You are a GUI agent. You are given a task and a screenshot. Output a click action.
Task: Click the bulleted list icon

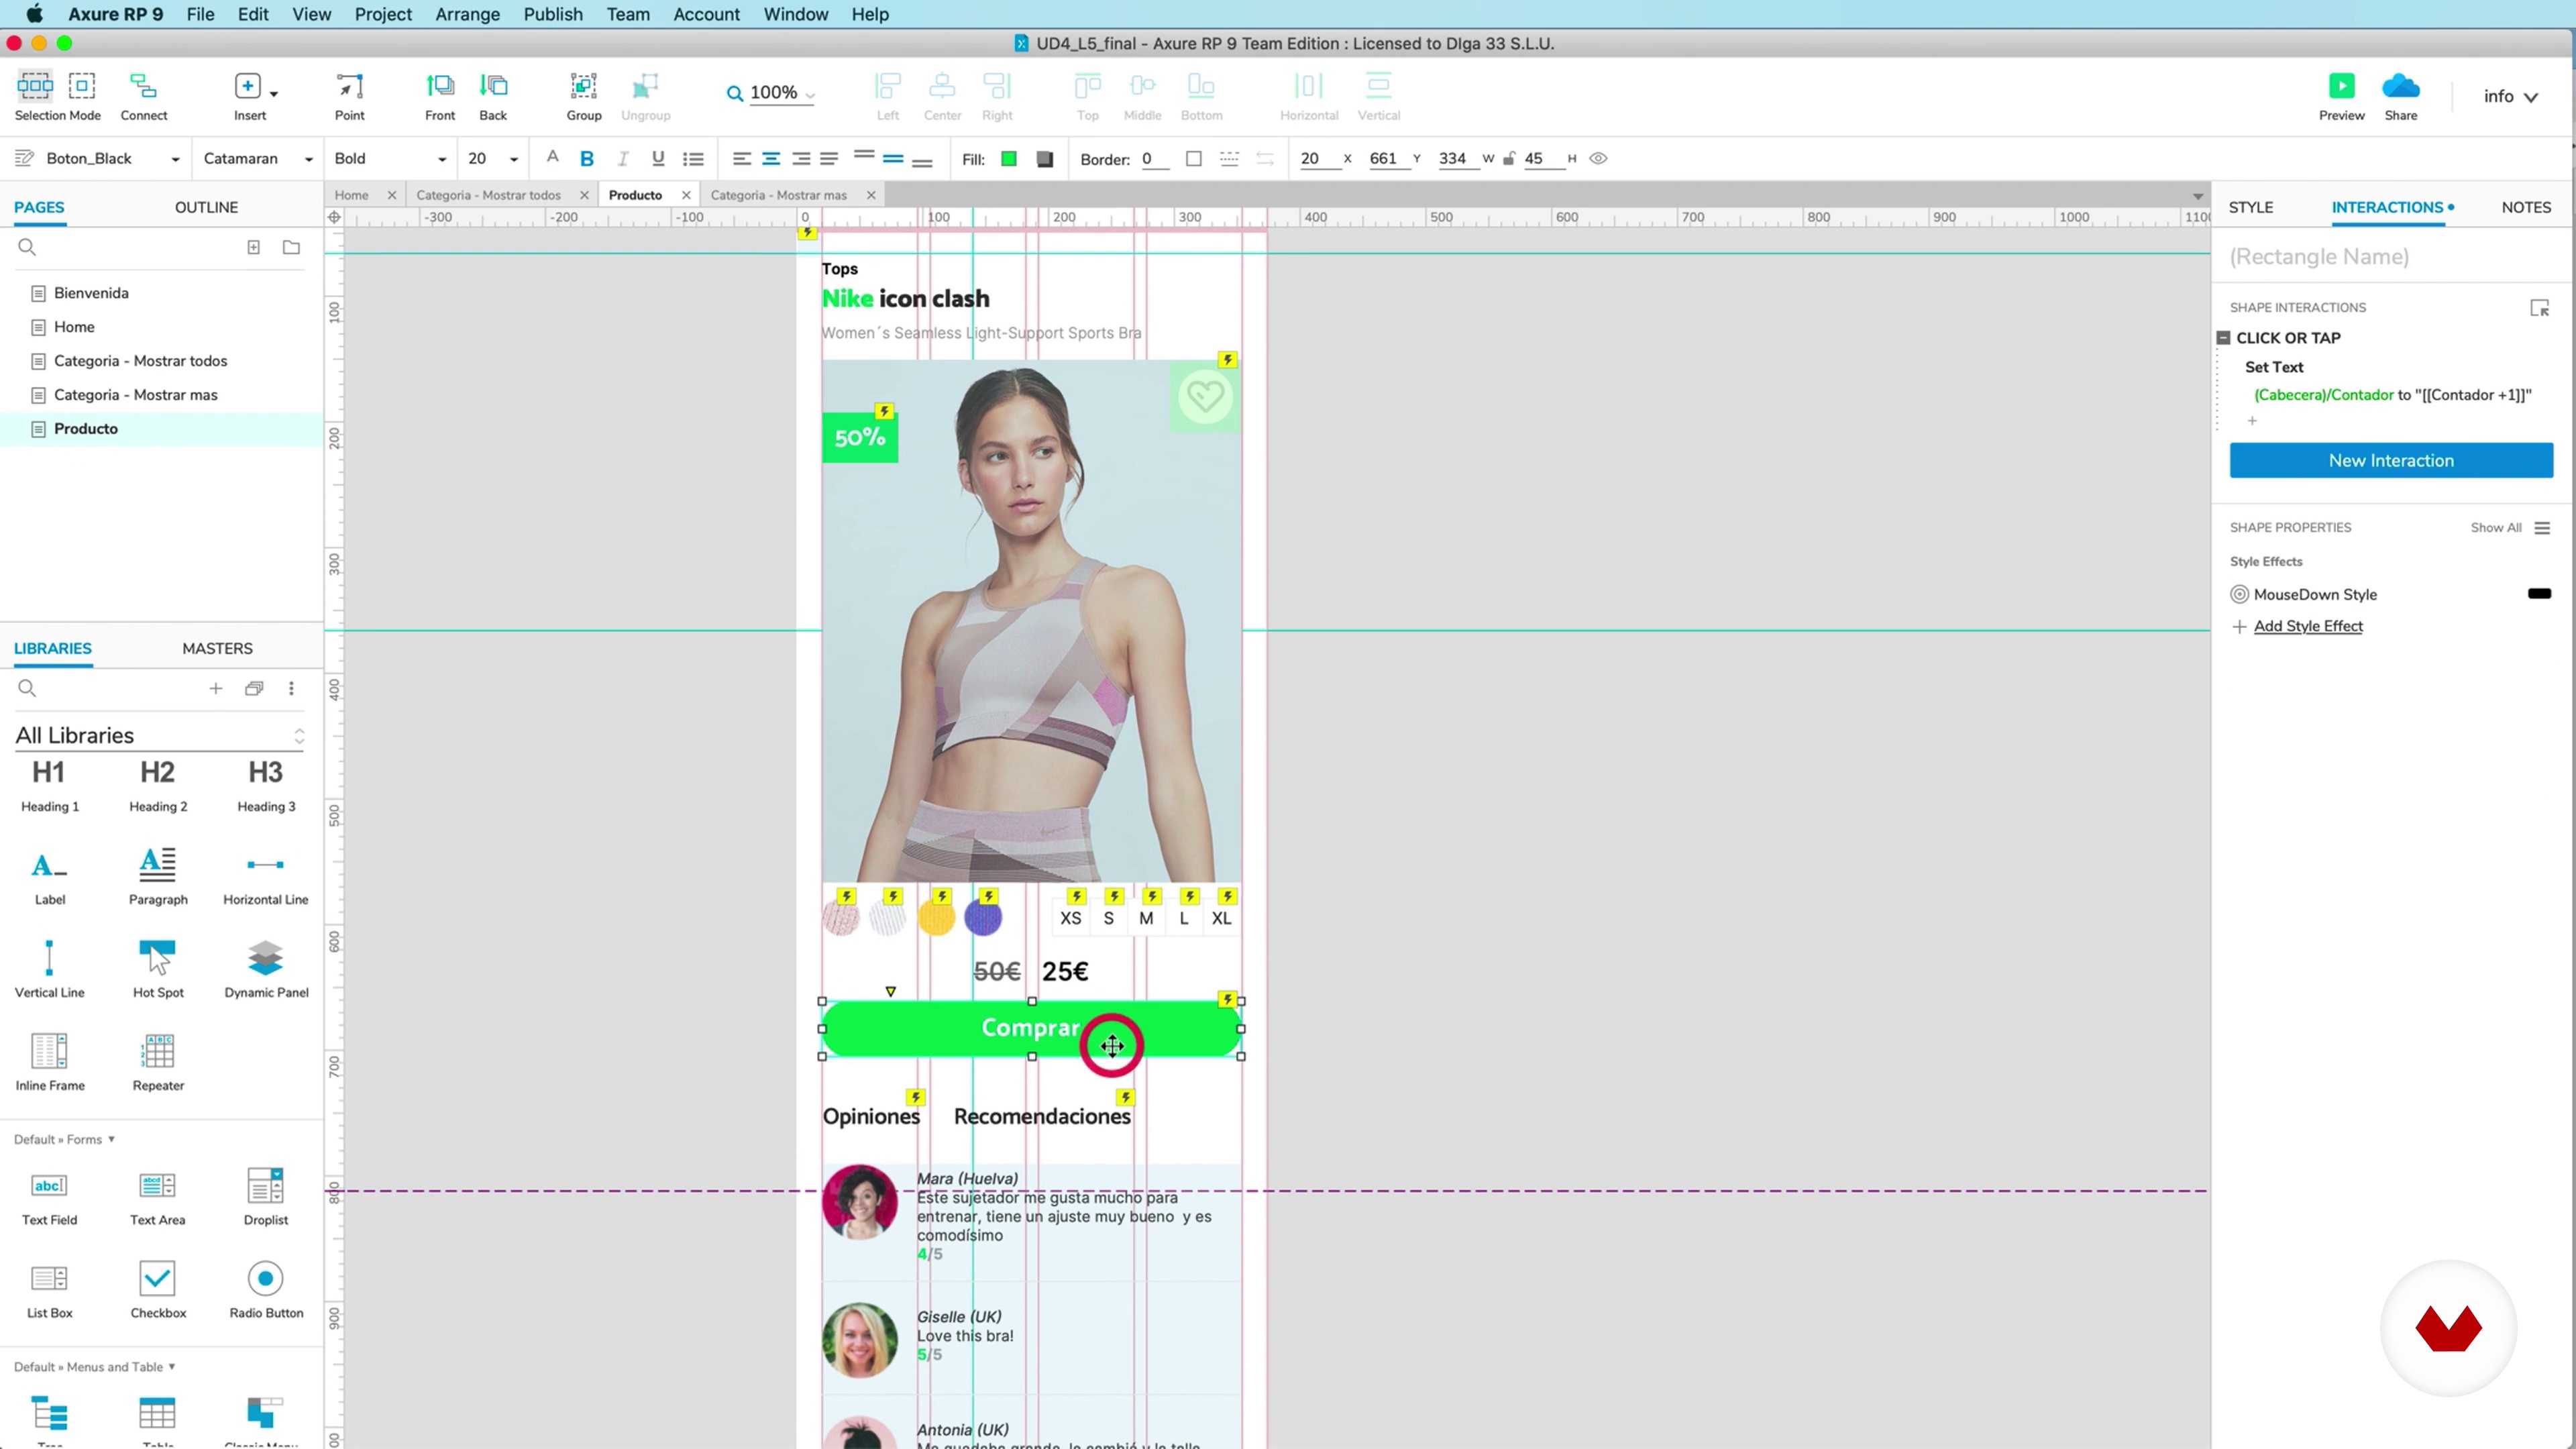pyautogui.click(x=693, y=159)
